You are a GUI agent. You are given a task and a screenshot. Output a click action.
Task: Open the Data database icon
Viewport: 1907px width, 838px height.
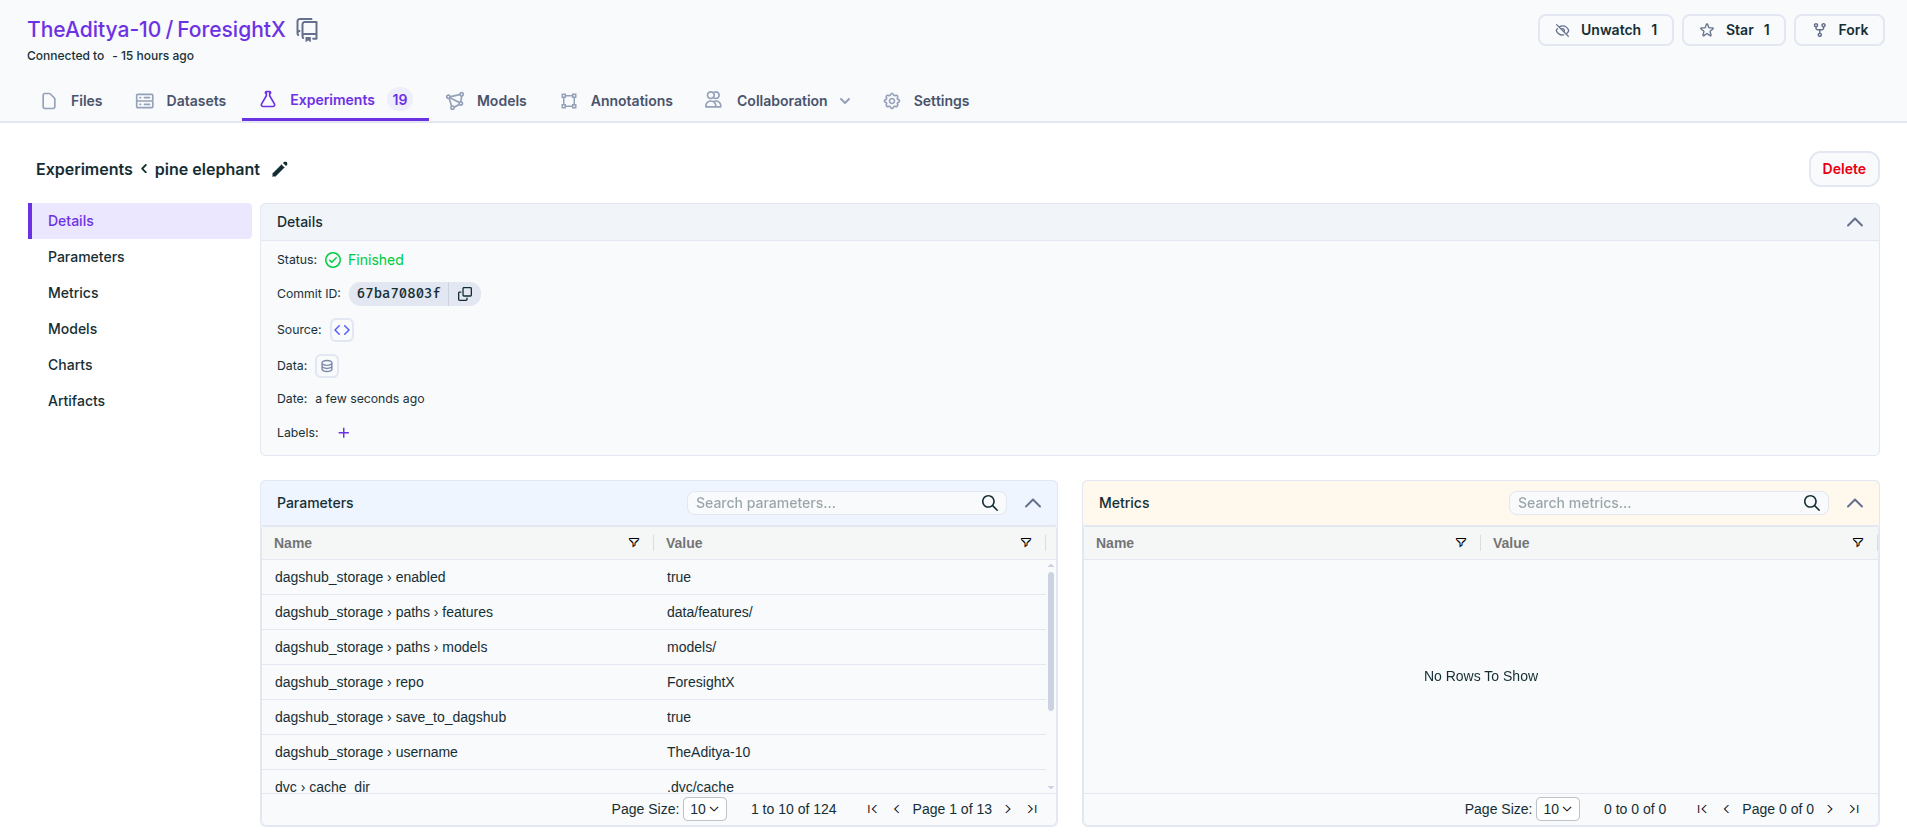[x=327, y=366]
